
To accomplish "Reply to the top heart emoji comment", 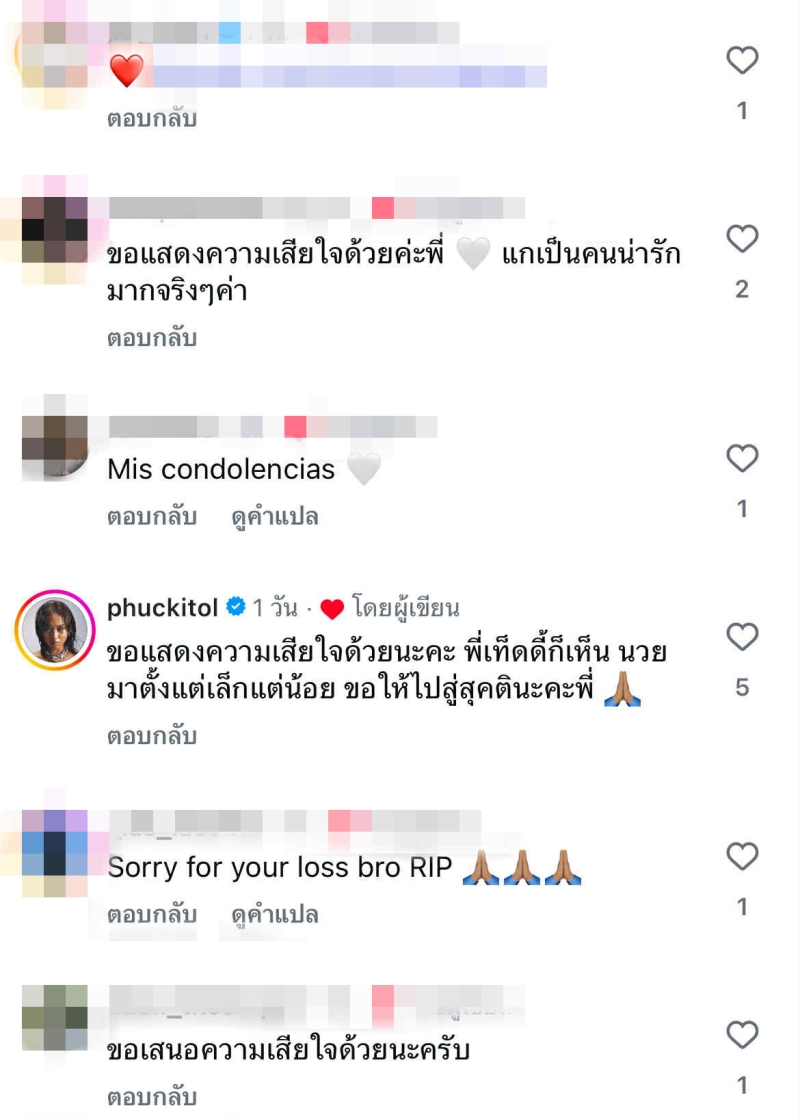I will pyautogui.click(x=152, y=118).
